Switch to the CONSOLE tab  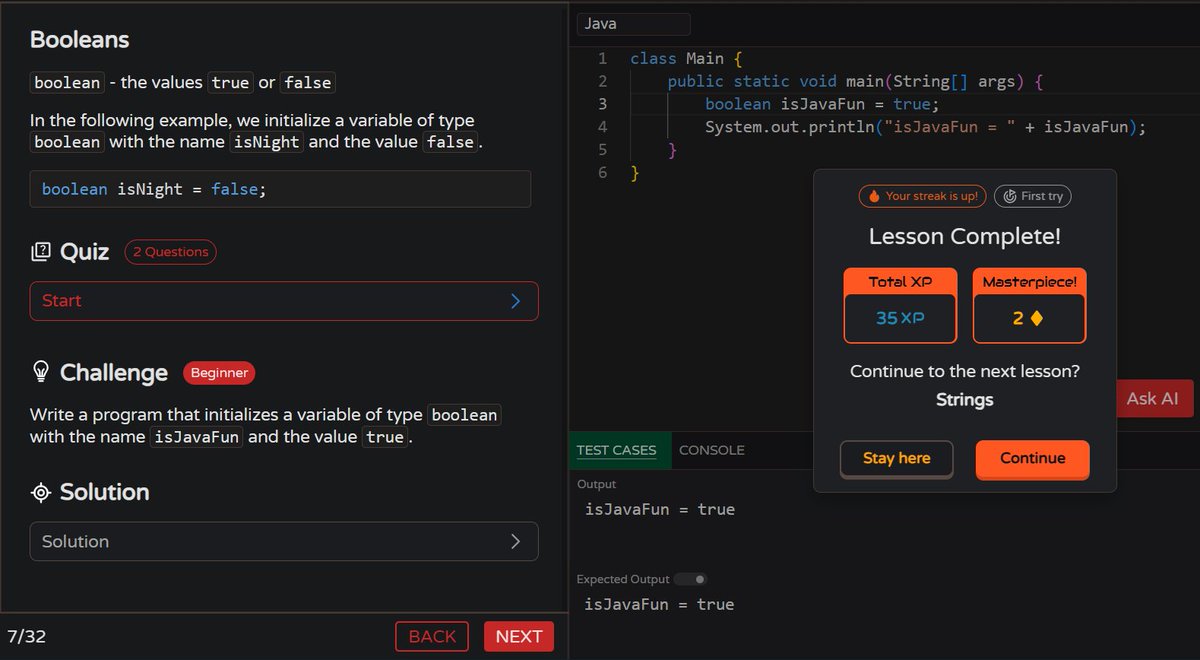[711, 450]
